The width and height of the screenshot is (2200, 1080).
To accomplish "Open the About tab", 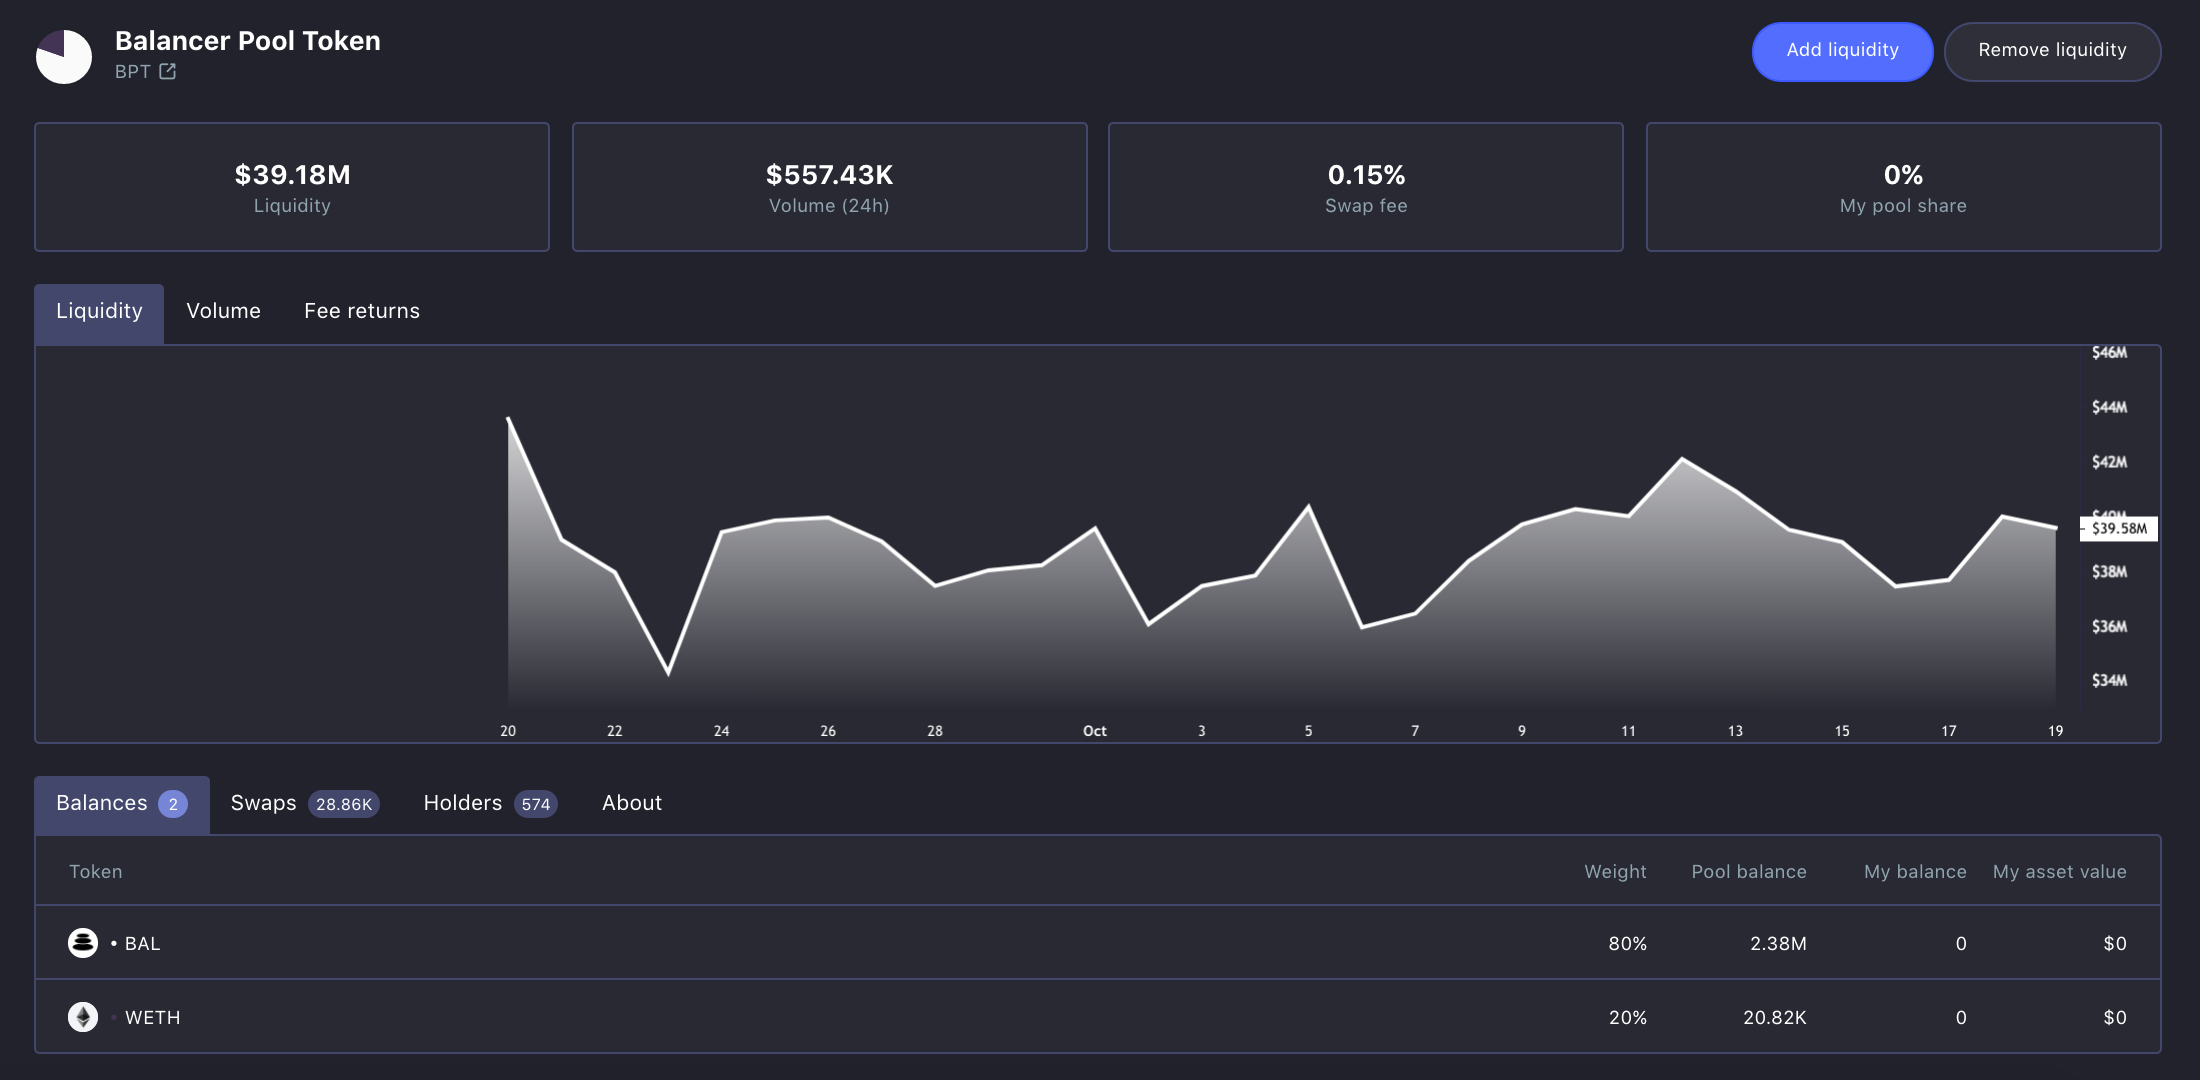I will [632, 803].
